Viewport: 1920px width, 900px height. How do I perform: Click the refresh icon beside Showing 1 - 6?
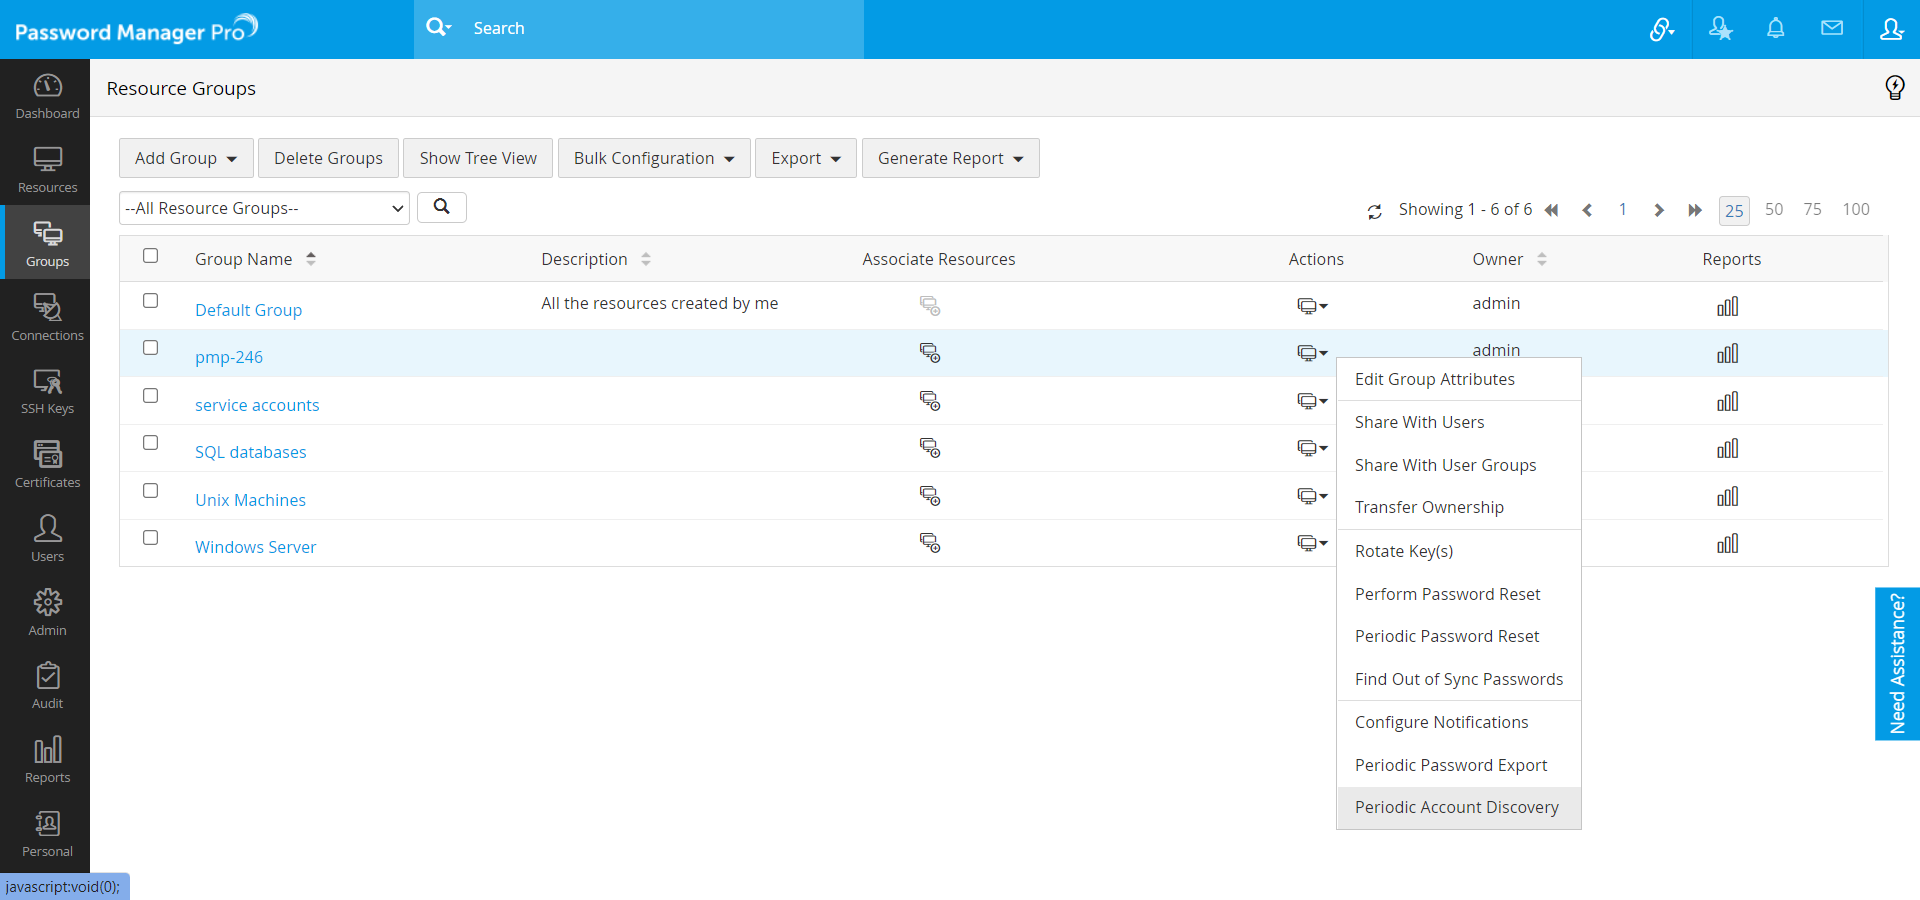click(1374, 211)
